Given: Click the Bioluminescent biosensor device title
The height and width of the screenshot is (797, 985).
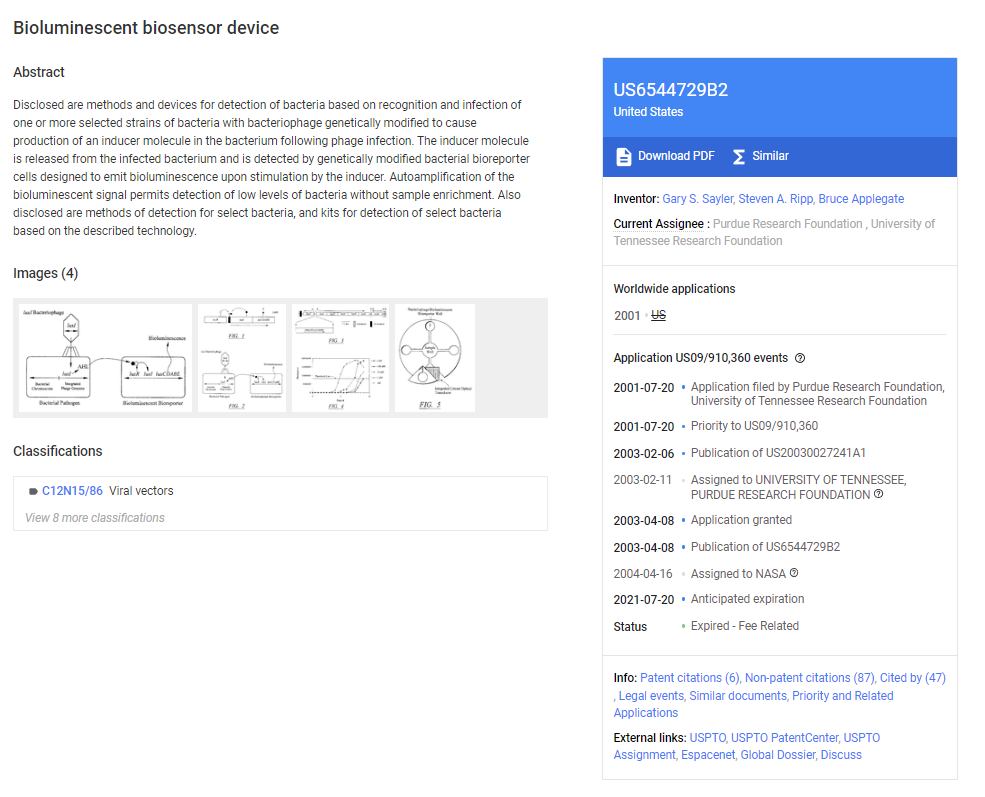Looking at the screenshot, I should tap(146, 28).
